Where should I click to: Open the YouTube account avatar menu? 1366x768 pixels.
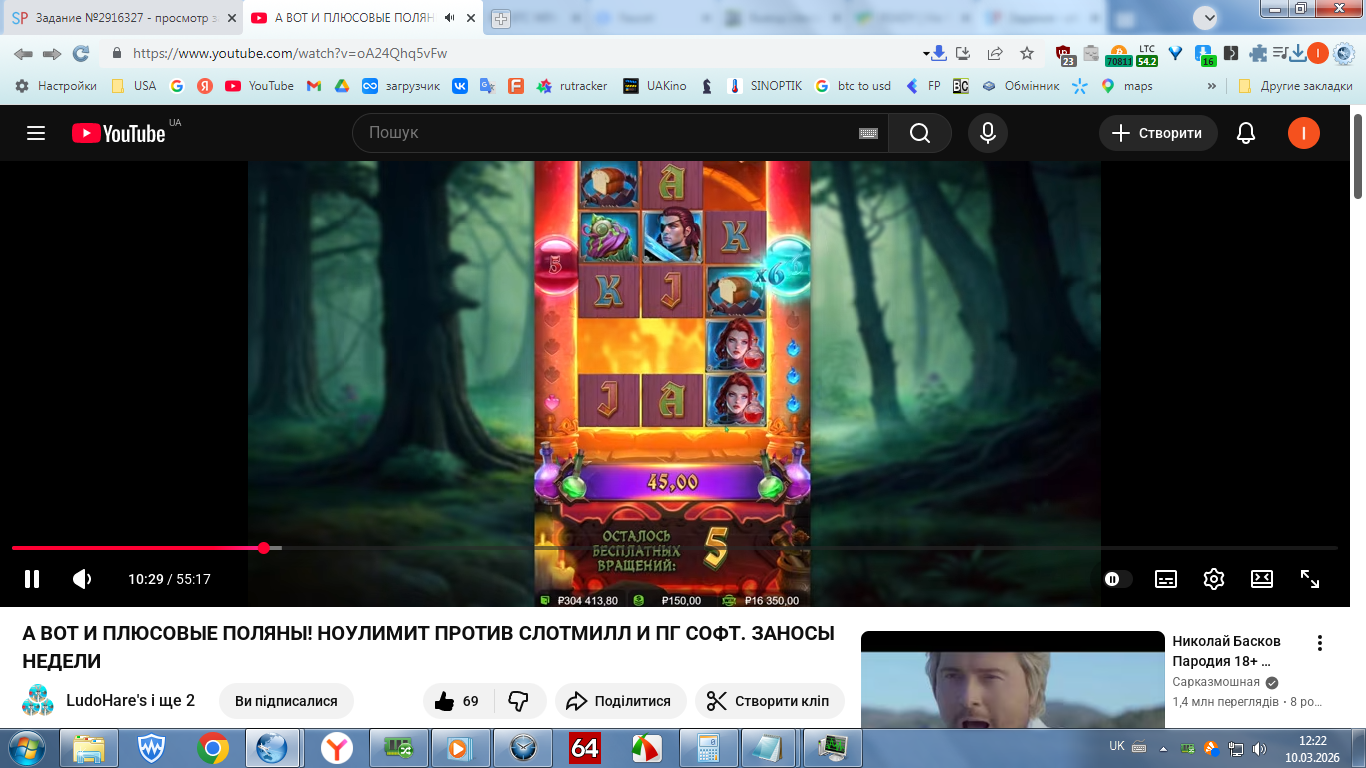(x=1304, y=133)
